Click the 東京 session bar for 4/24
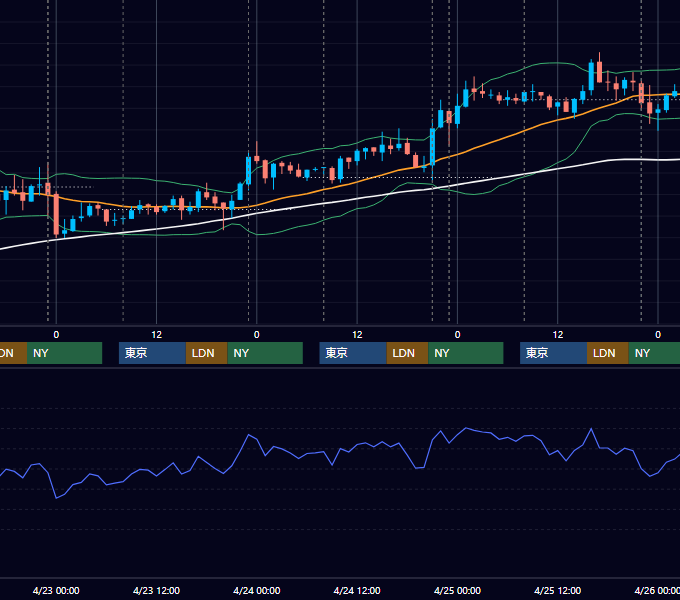Image resolution: width=680 pixels, height=600 pixels. (x=353, y=353)
